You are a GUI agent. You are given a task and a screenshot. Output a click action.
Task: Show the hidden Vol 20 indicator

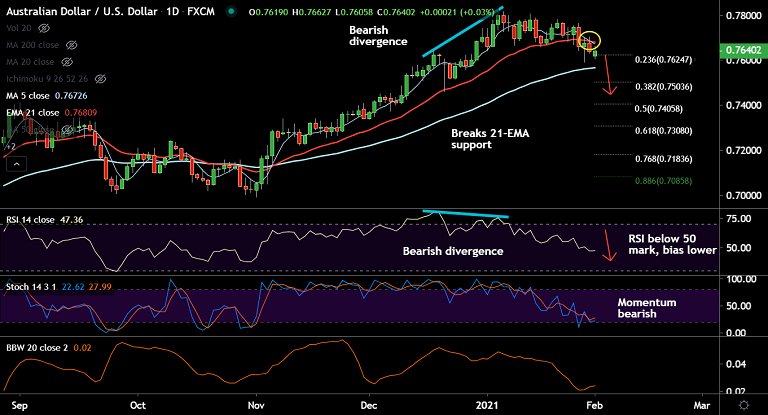click(44, 28)
